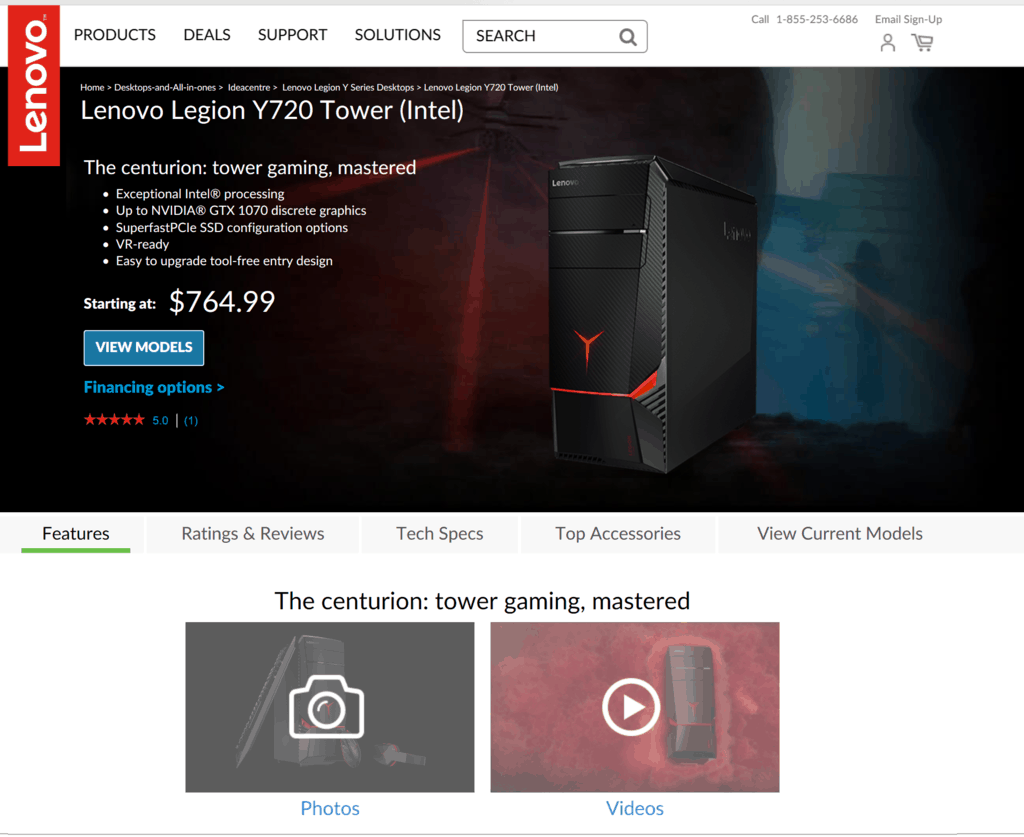Viewport: 1024px width, 837px height.
Task: Go to Home breadcrumb
Action: pos(92,87)
